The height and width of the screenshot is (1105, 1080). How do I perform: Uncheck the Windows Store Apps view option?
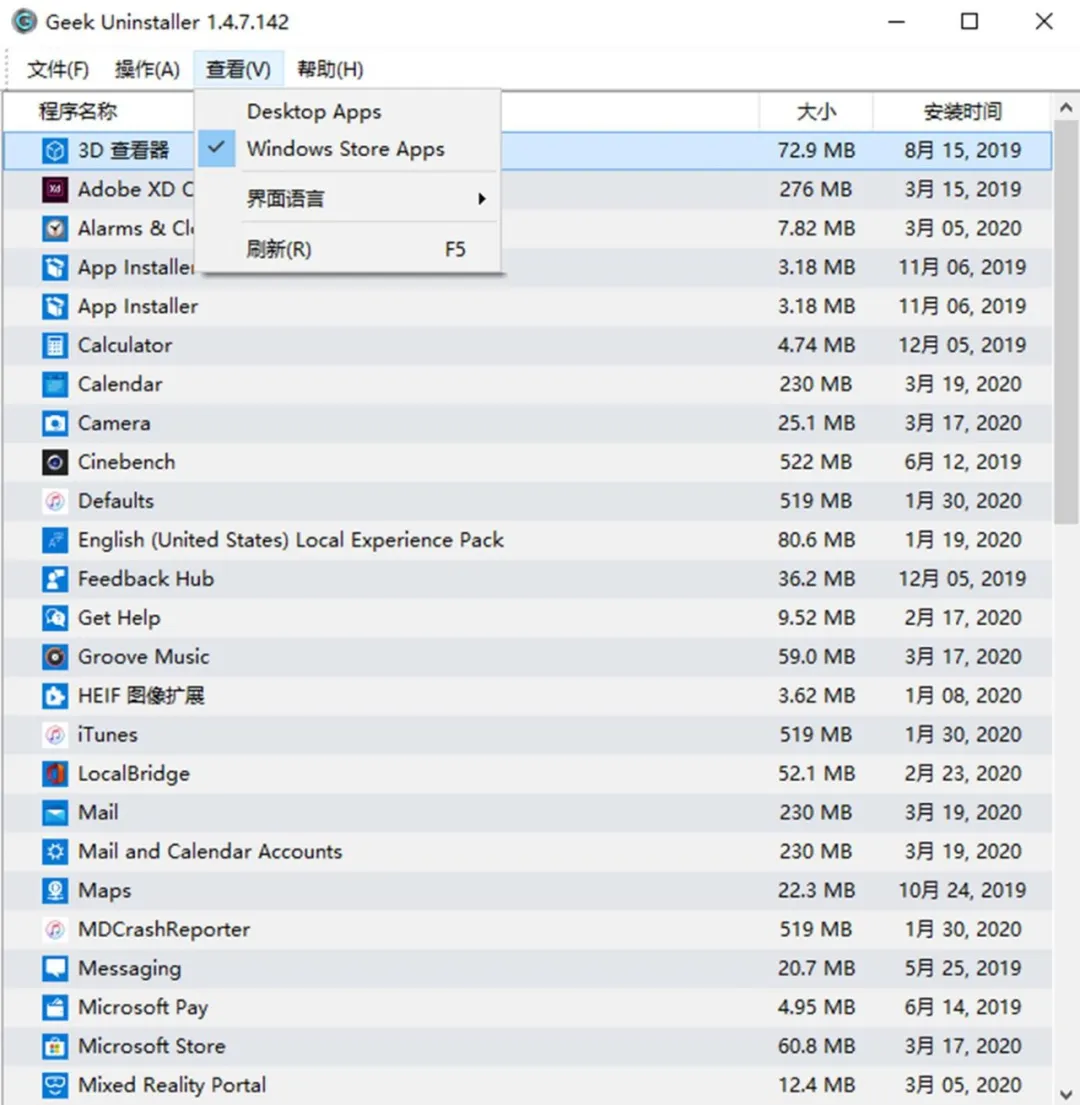pos(349,149)
